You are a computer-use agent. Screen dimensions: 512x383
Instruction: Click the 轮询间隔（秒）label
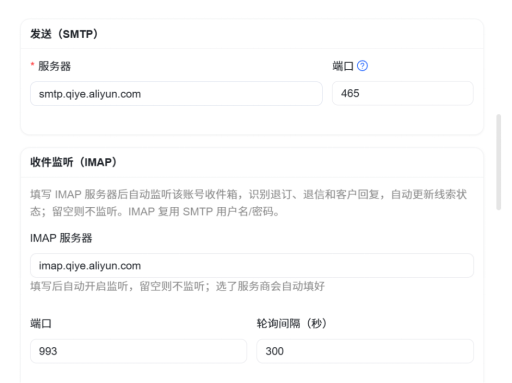tap(292, 323)
